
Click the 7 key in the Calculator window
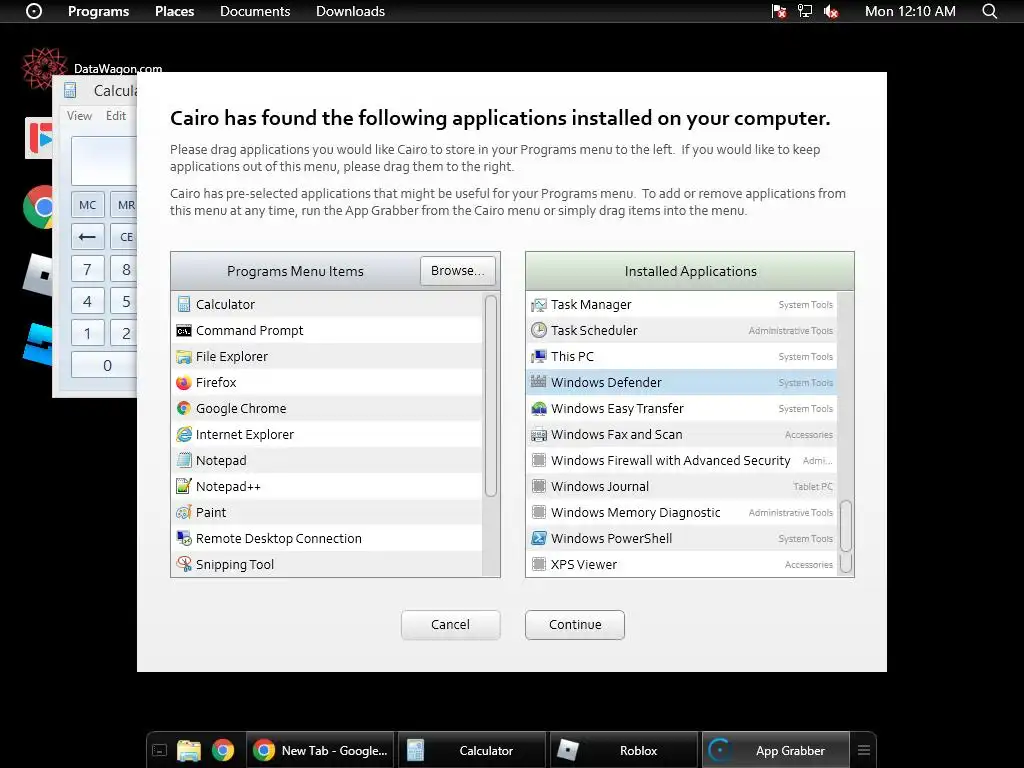coord(88,269)
